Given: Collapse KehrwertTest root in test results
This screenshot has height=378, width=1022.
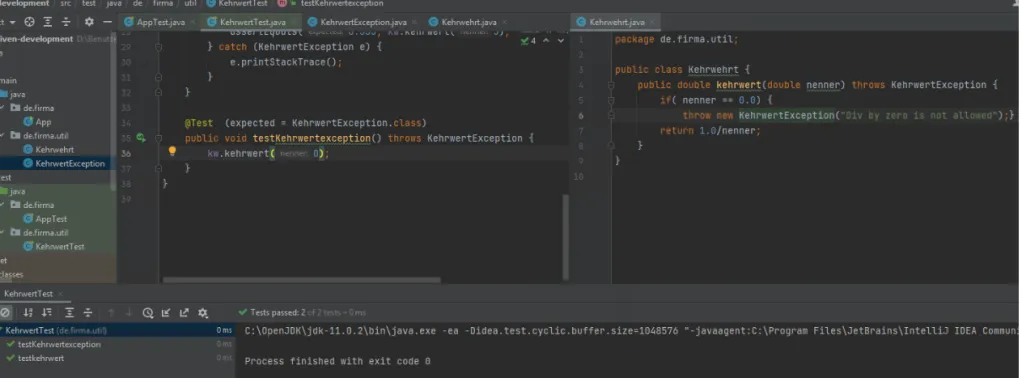Looking at the screenshot, I should (x=2, y=330).
